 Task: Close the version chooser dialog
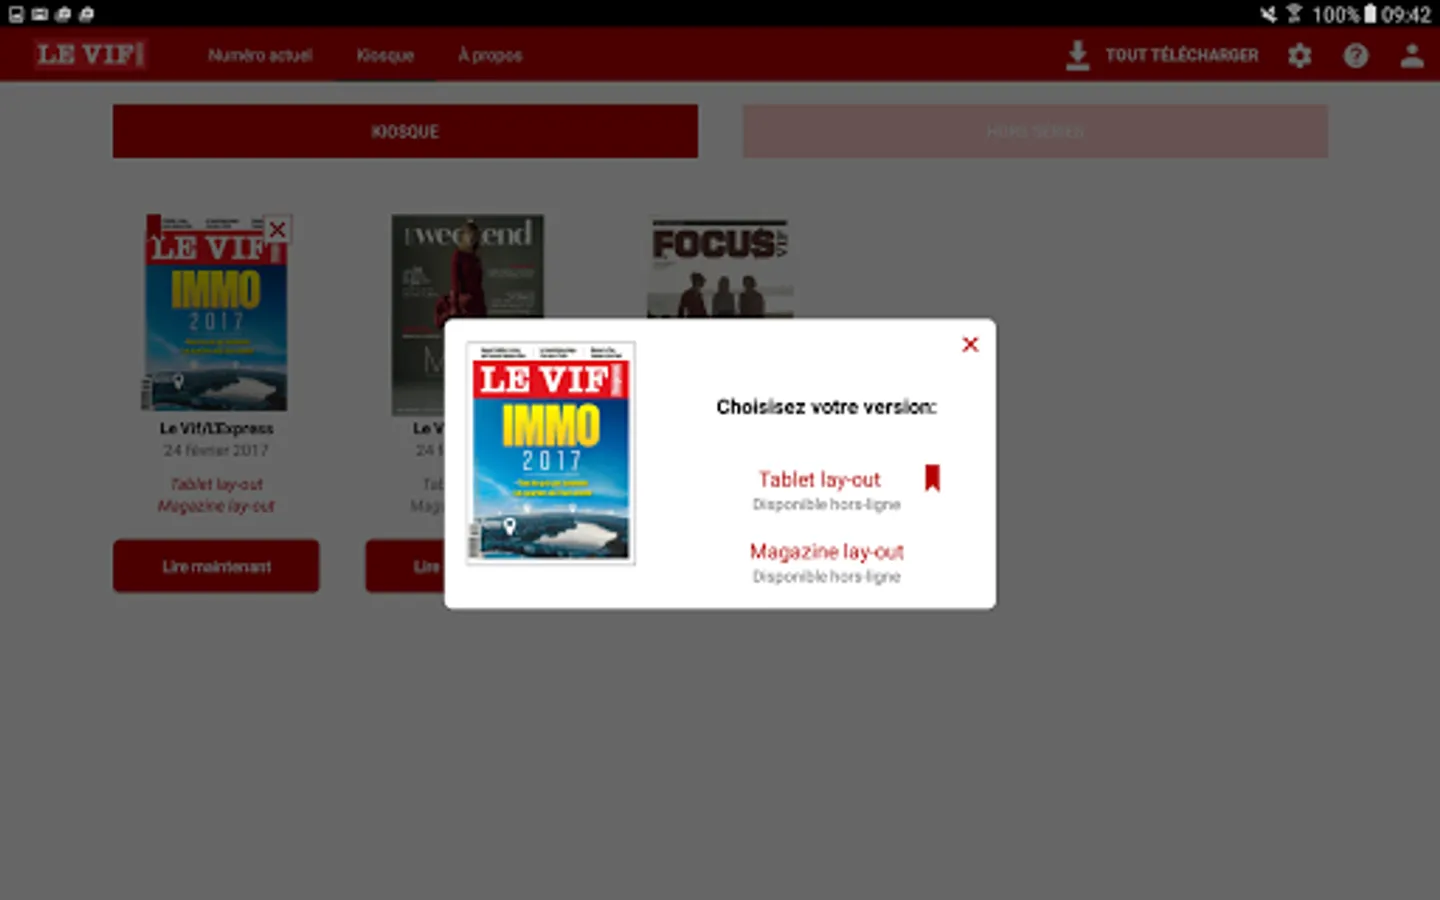[970, 344]
